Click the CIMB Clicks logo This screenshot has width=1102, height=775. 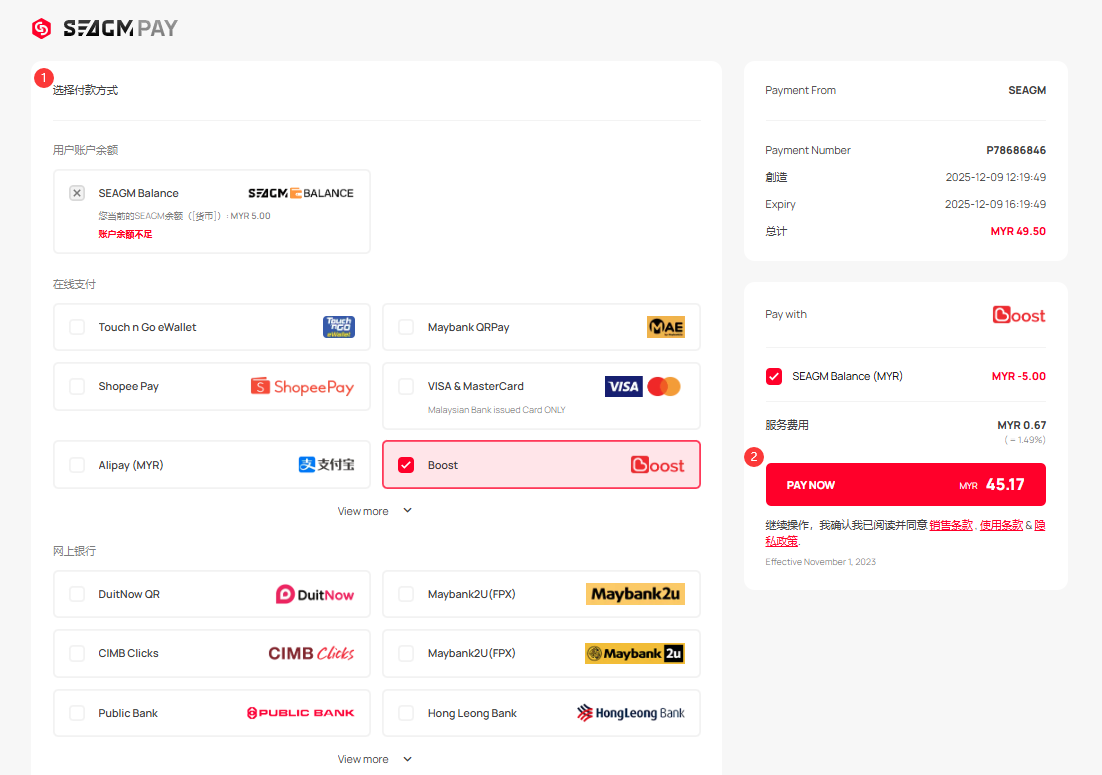(311, 653)
